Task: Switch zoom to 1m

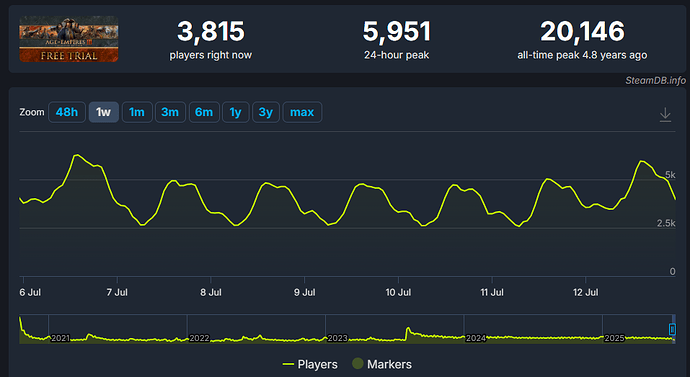Action: click(x=137, y=112)
